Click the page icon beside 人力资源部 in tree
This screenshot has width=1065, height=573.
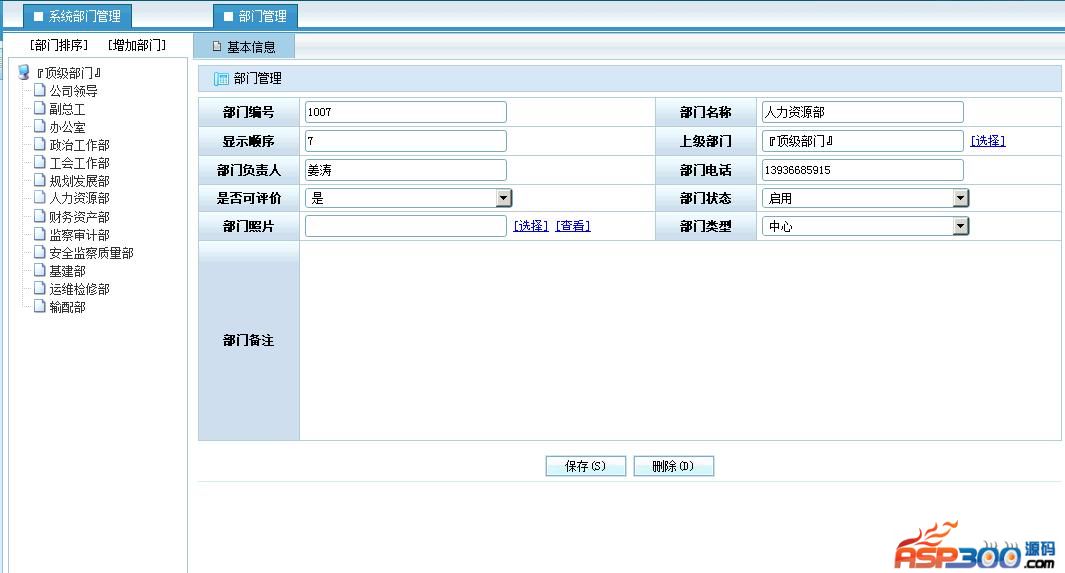point(40,198)
